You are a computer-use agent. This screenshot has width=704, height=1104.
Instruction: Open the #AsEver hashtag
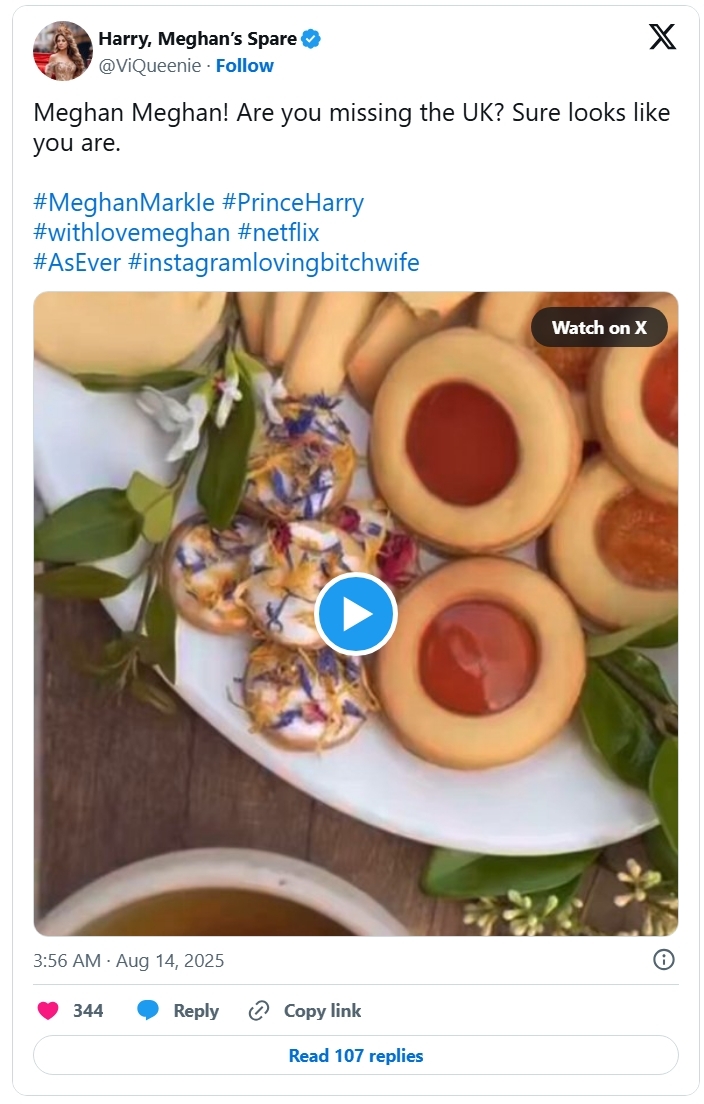click(77, 263)
